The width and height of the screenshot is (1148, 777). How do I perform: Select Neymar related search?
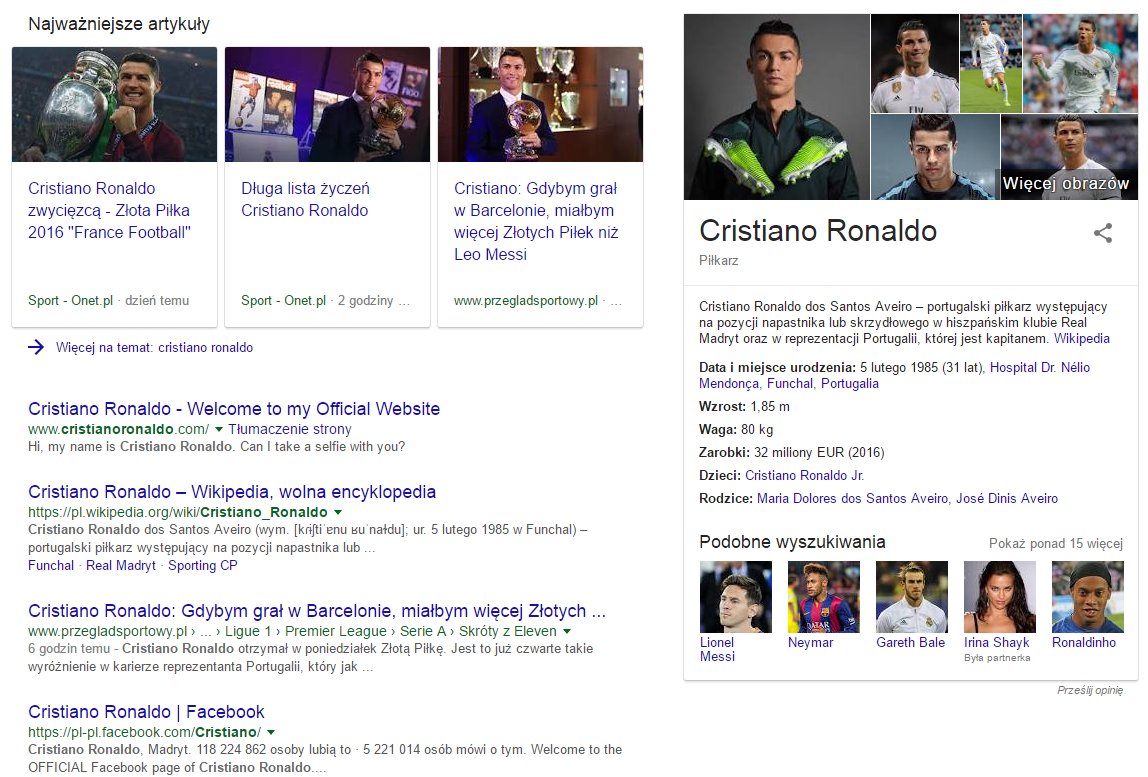tap(823, 605)
